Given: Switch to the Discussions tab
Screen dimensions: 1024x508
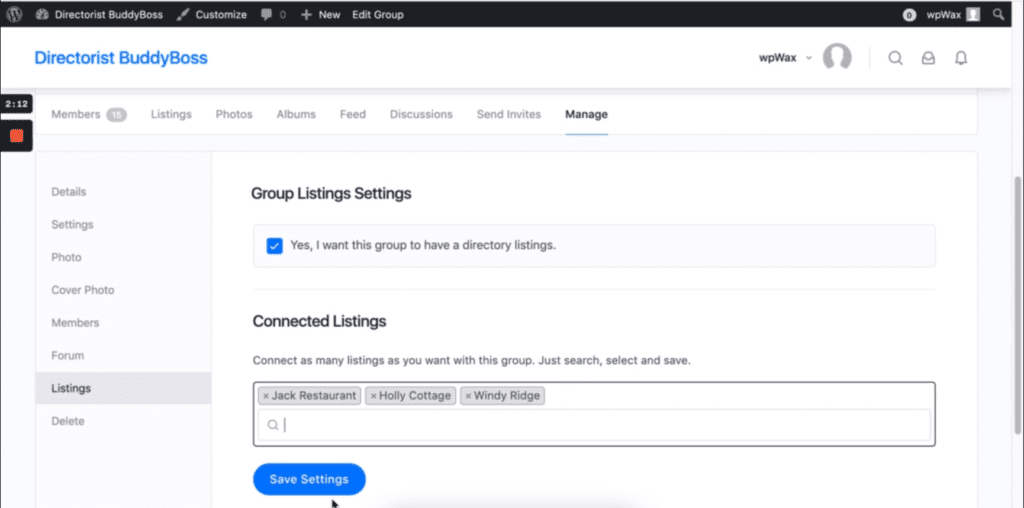Looking at the screenshot, I should [x=421, y=114].
